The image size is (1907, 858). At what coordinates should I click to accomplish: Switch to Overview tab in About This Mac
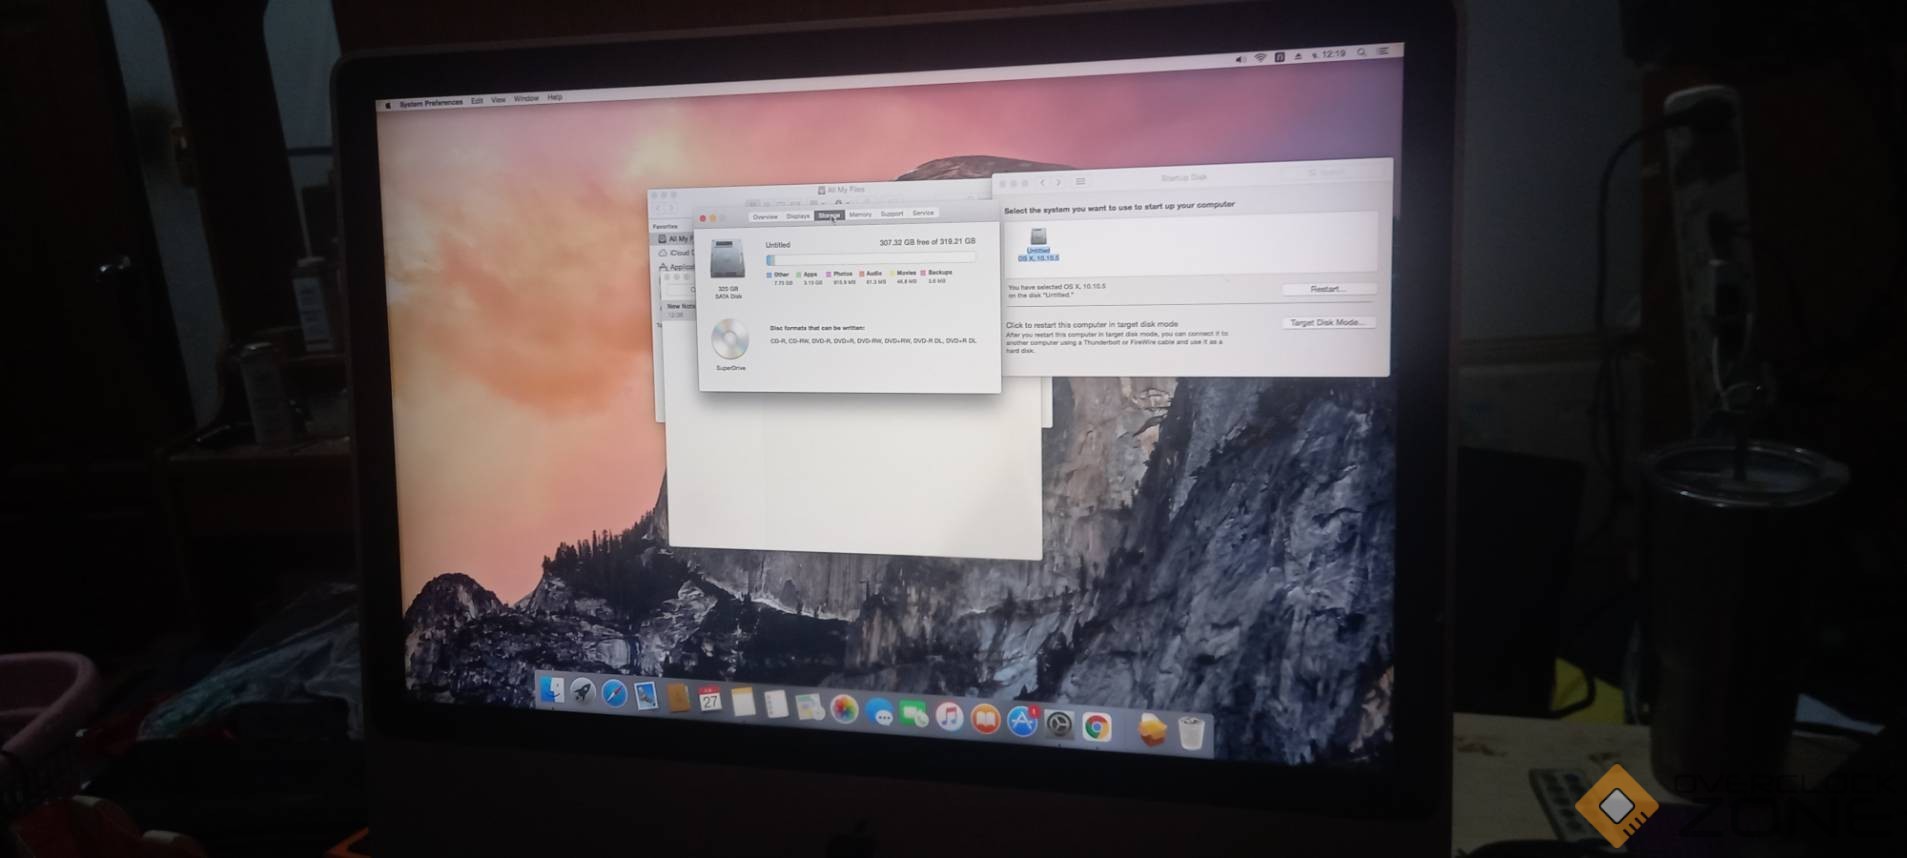point(765,217)
